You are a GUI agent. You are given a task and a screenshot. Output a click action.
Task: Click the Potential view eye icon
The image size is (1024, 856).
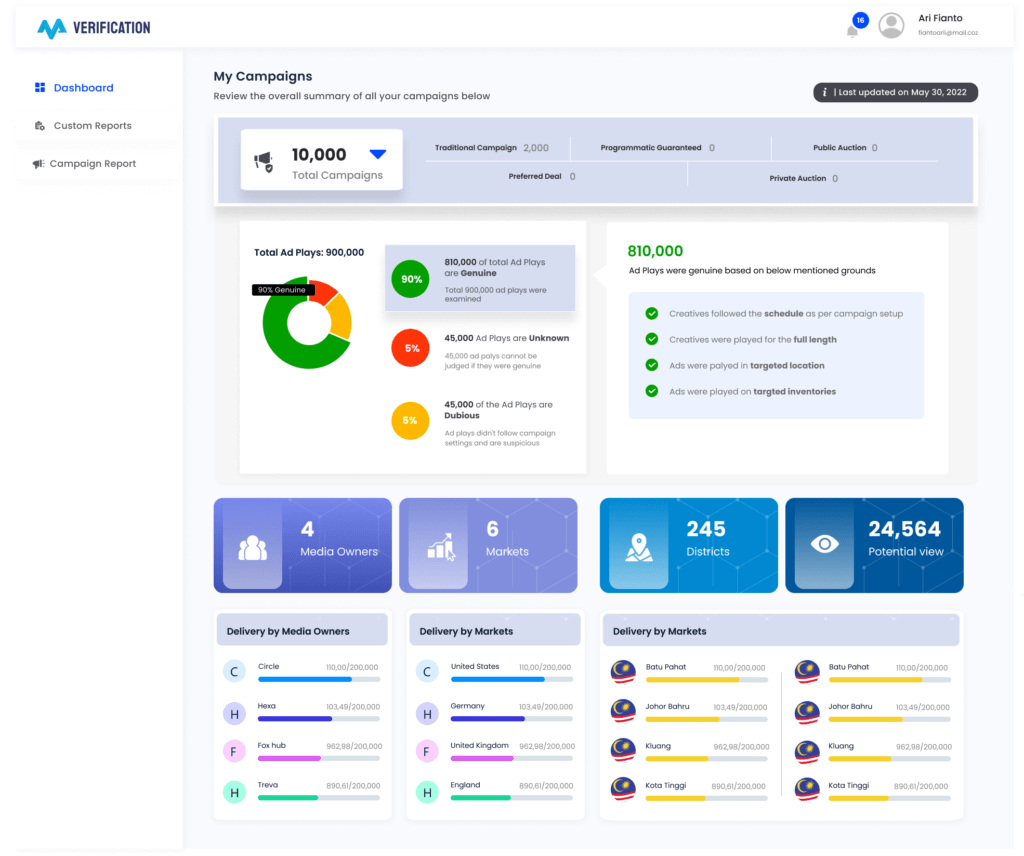[x=824, y=544]
